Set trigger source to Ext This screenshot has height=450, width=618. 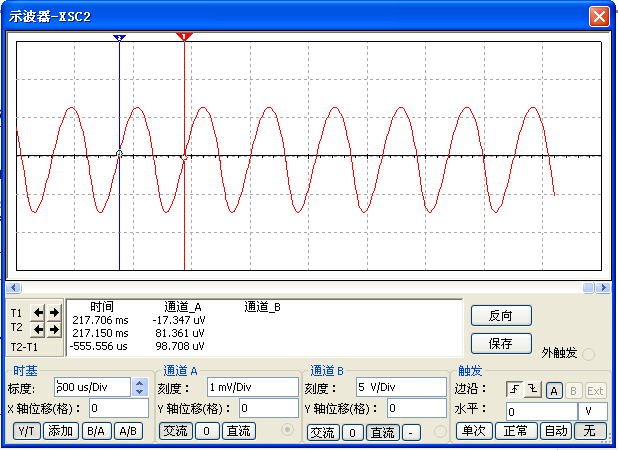click(595, 390)
